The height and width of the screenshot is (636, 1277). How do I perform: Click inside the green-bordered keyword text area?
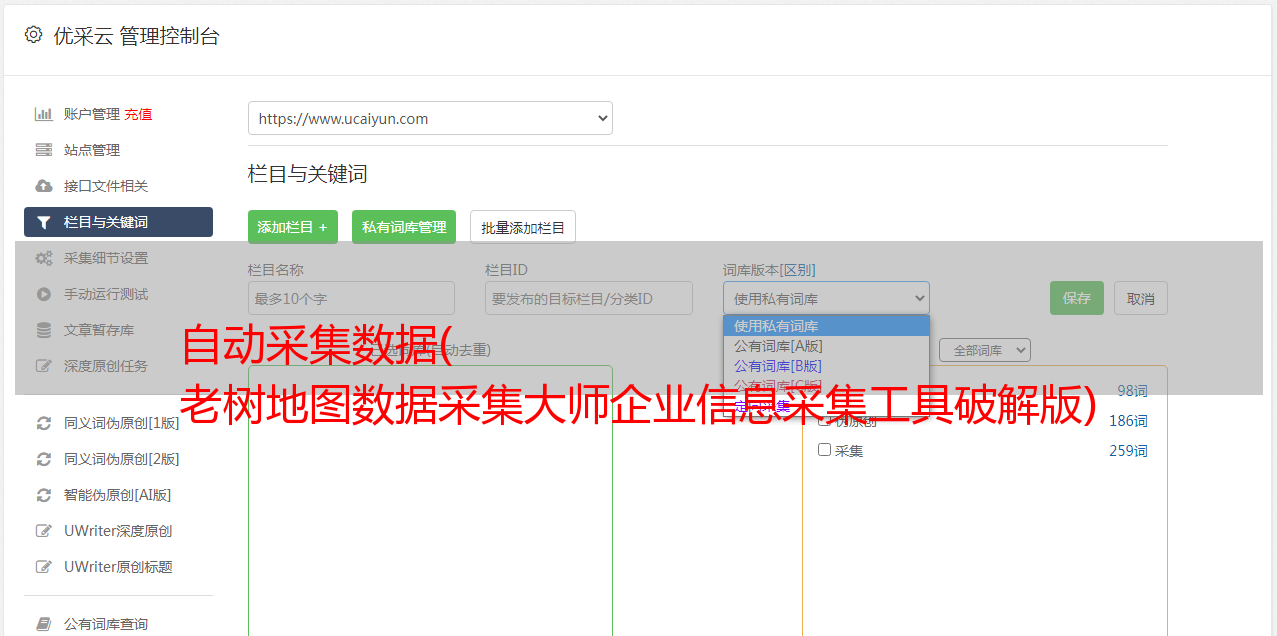point(430,500)
